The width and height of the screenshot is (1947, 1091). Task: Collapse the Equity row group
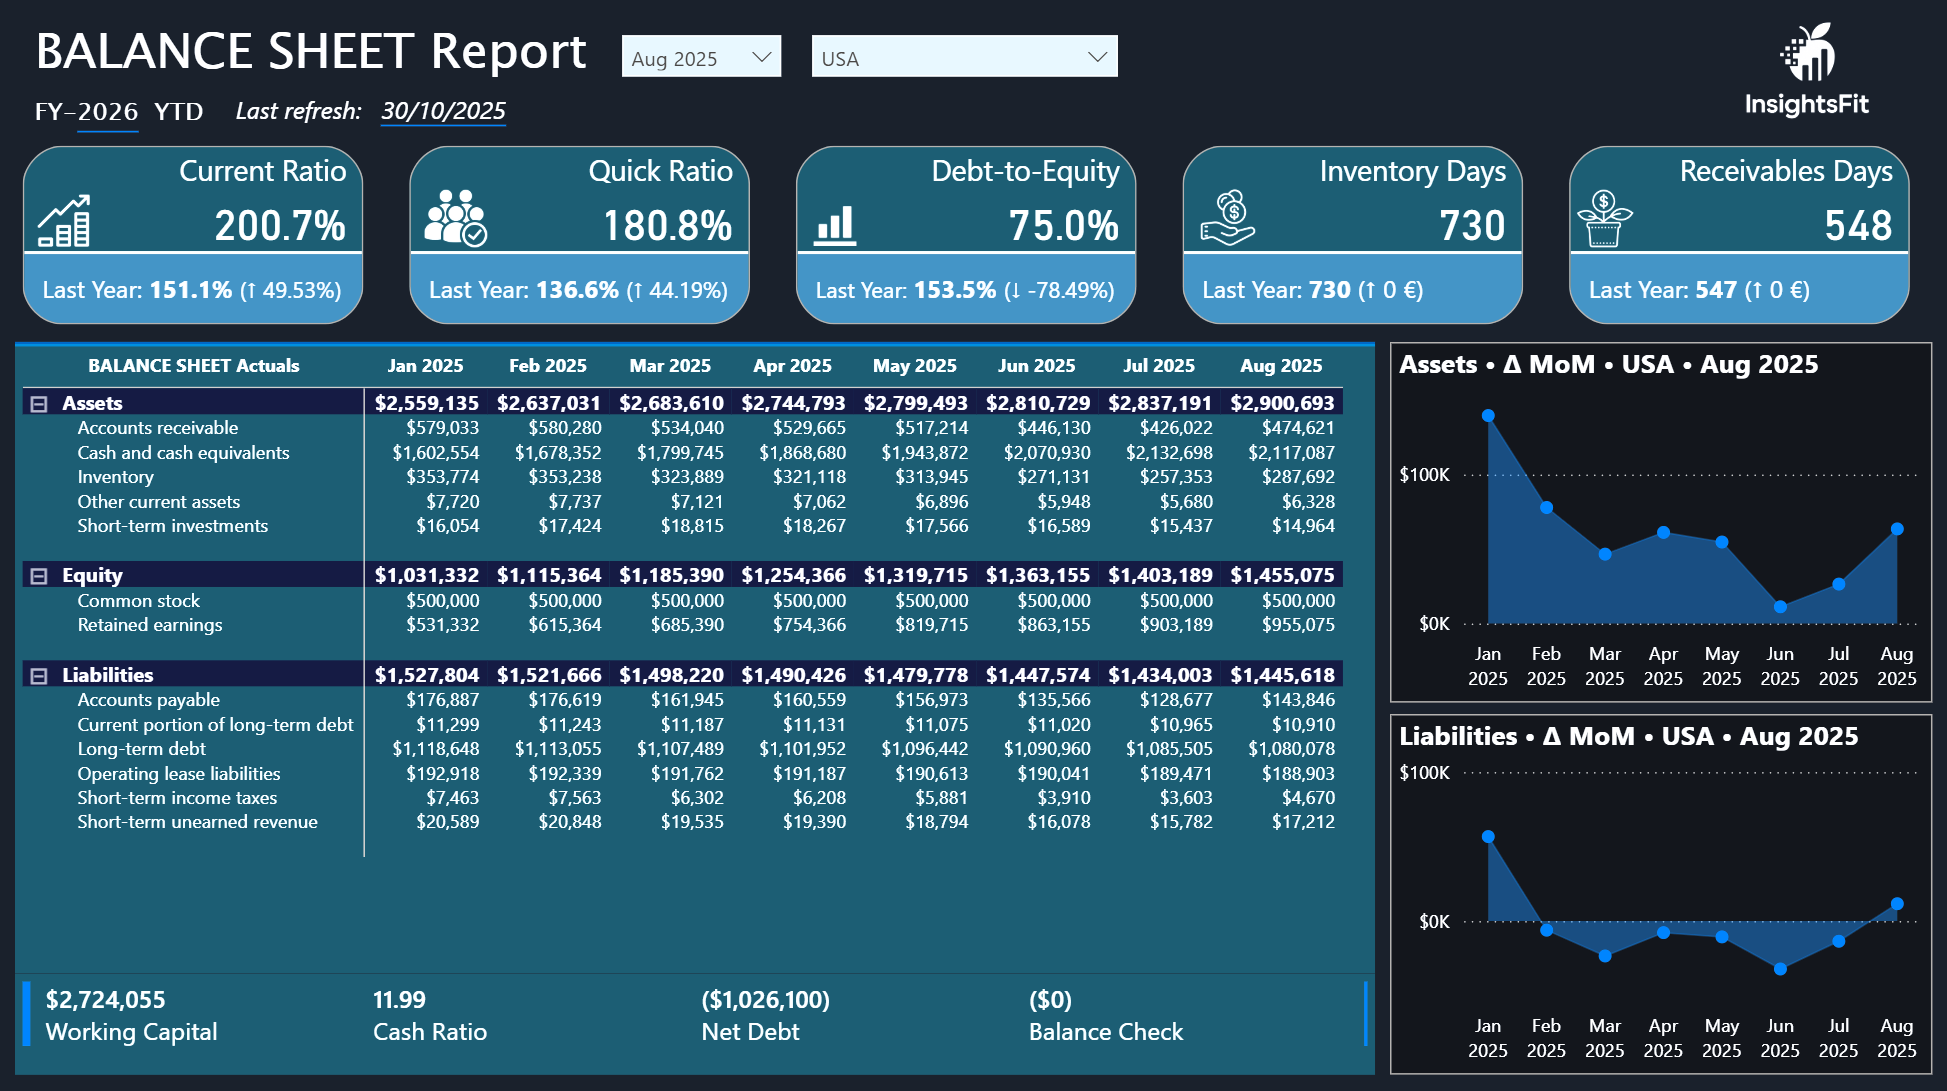point(39,576)
